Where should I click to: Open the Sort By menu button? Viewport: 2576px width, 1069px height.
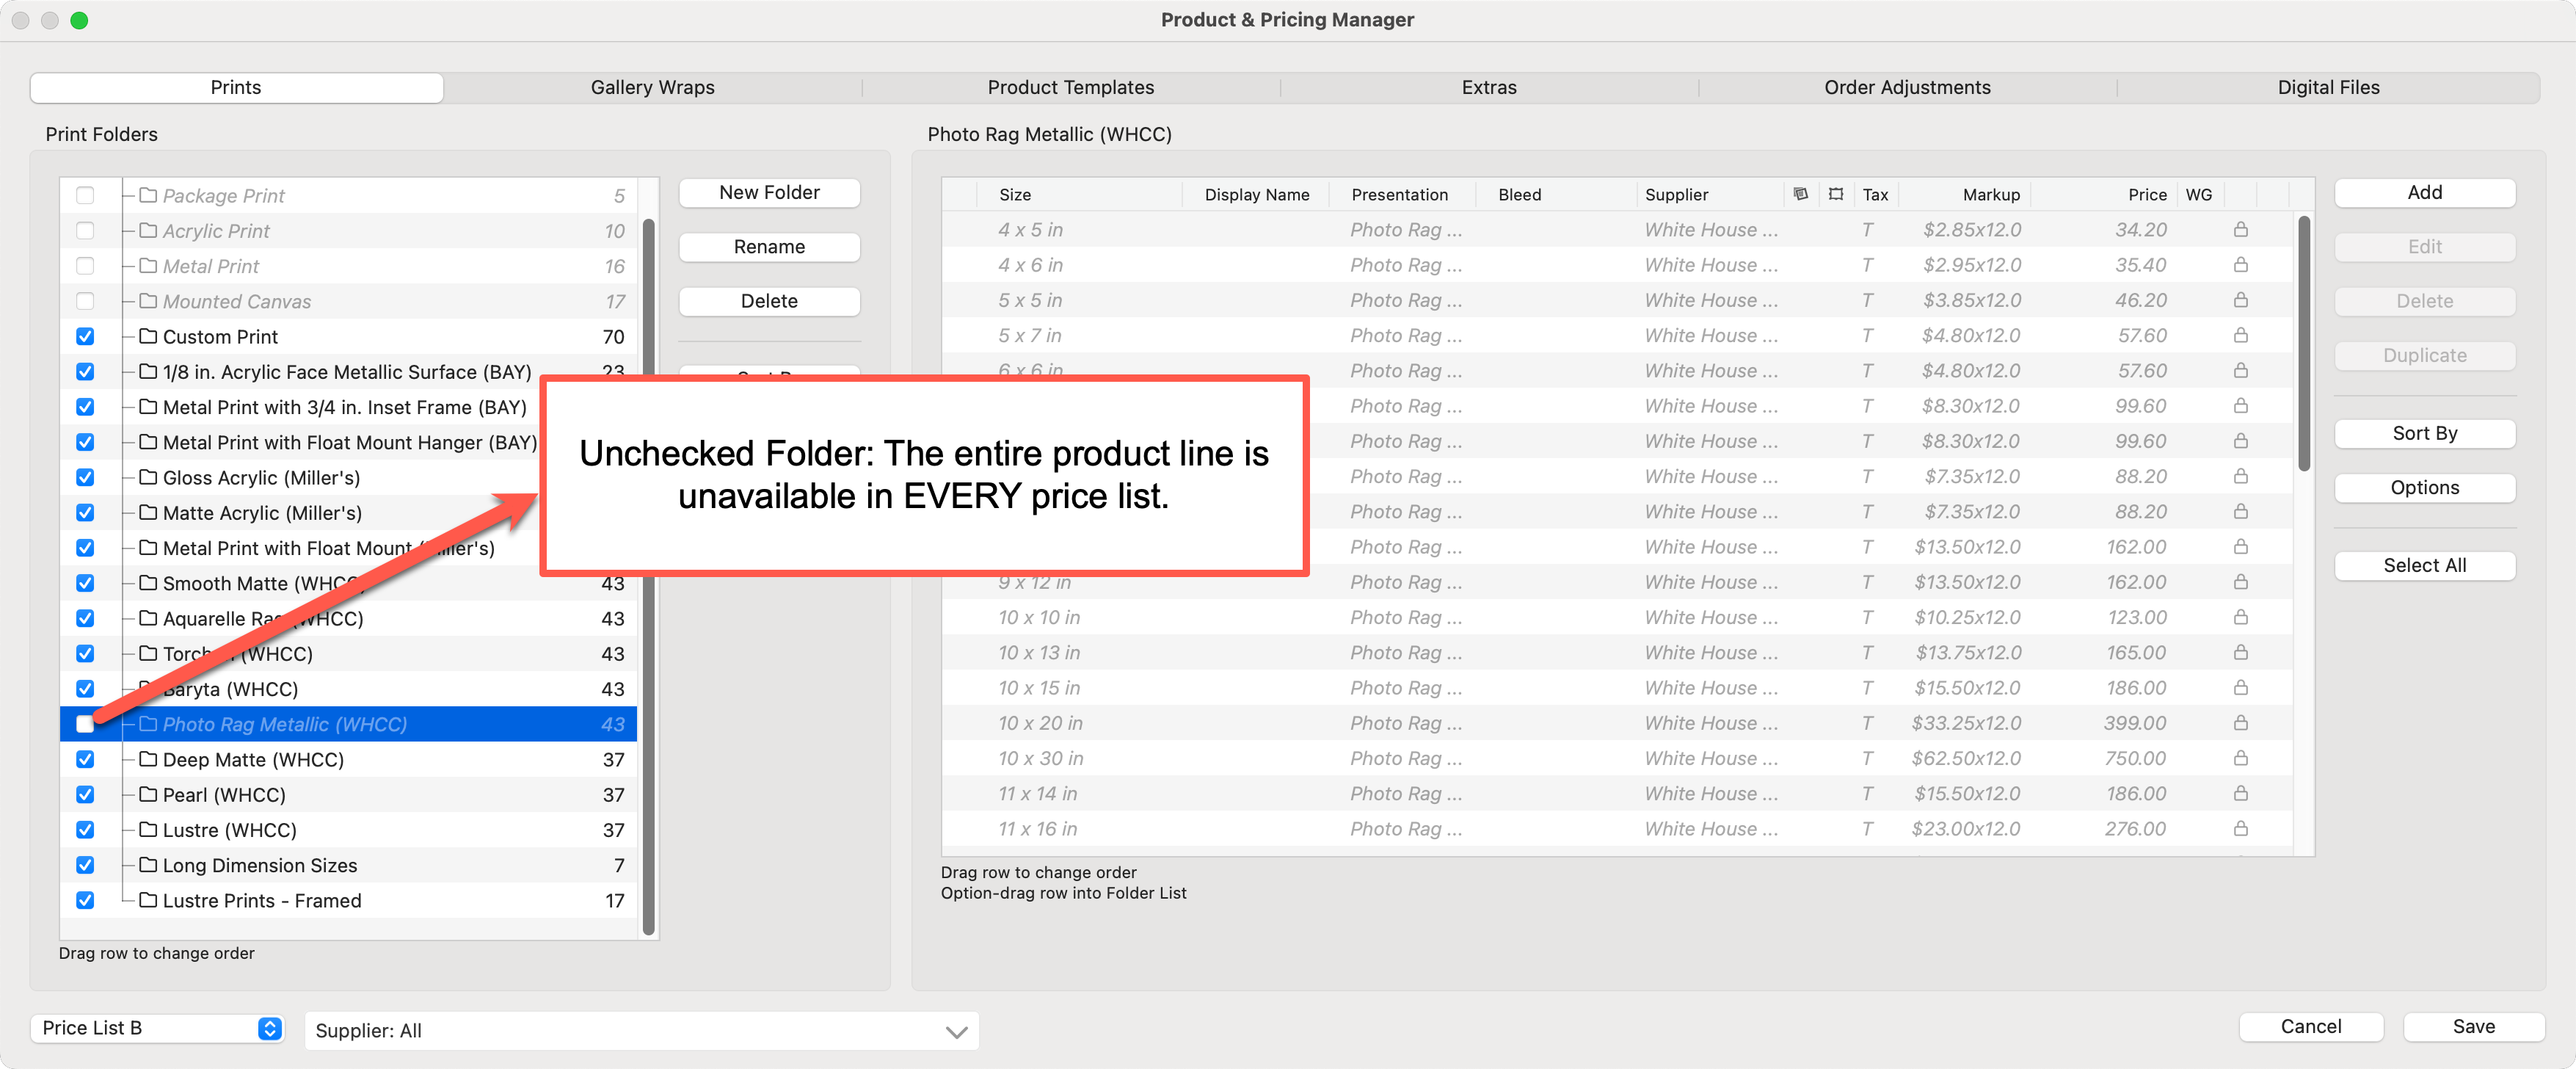[x=2424, y=433]
